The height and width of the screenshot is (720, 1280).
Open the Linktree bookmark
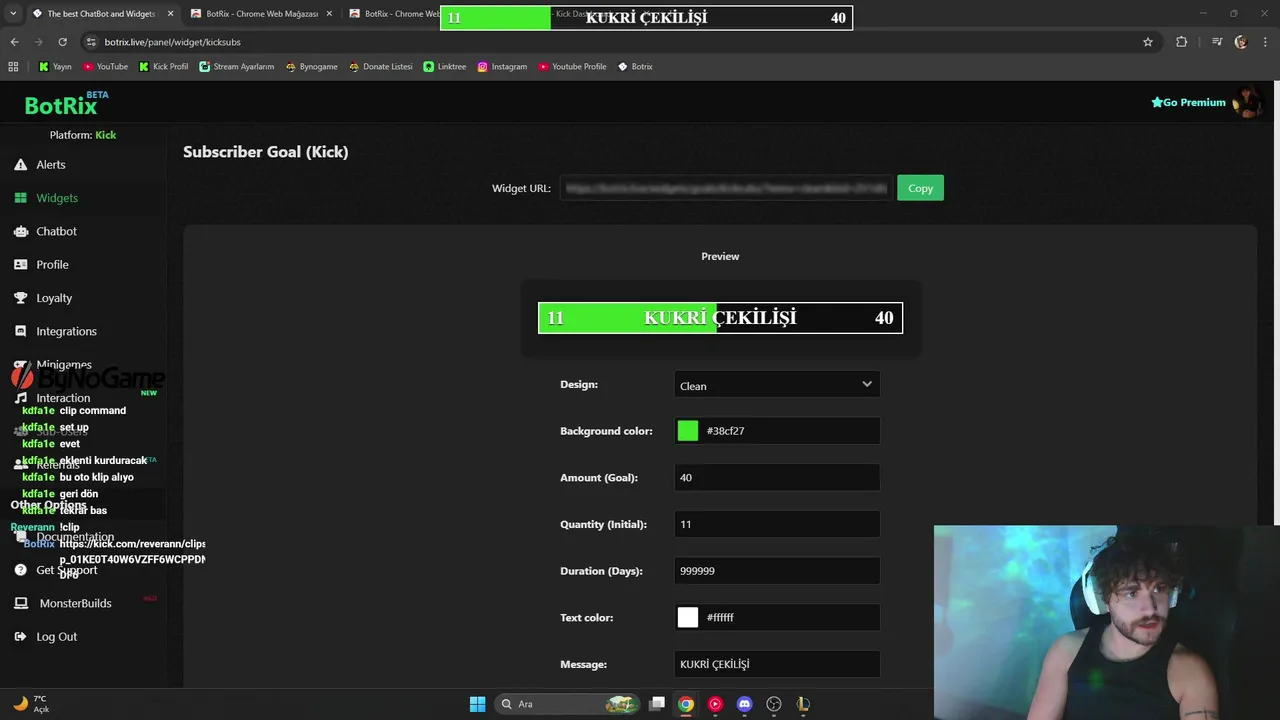[x=444, y=67]
